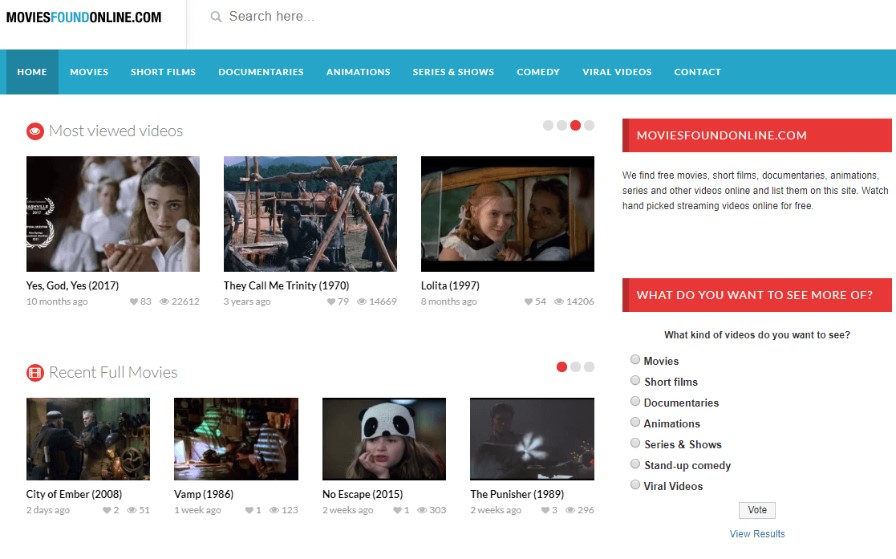Screen dimensions: 896x559
Task: Click heart icon under Yes, God, Yes
Action: coord(133,302)
